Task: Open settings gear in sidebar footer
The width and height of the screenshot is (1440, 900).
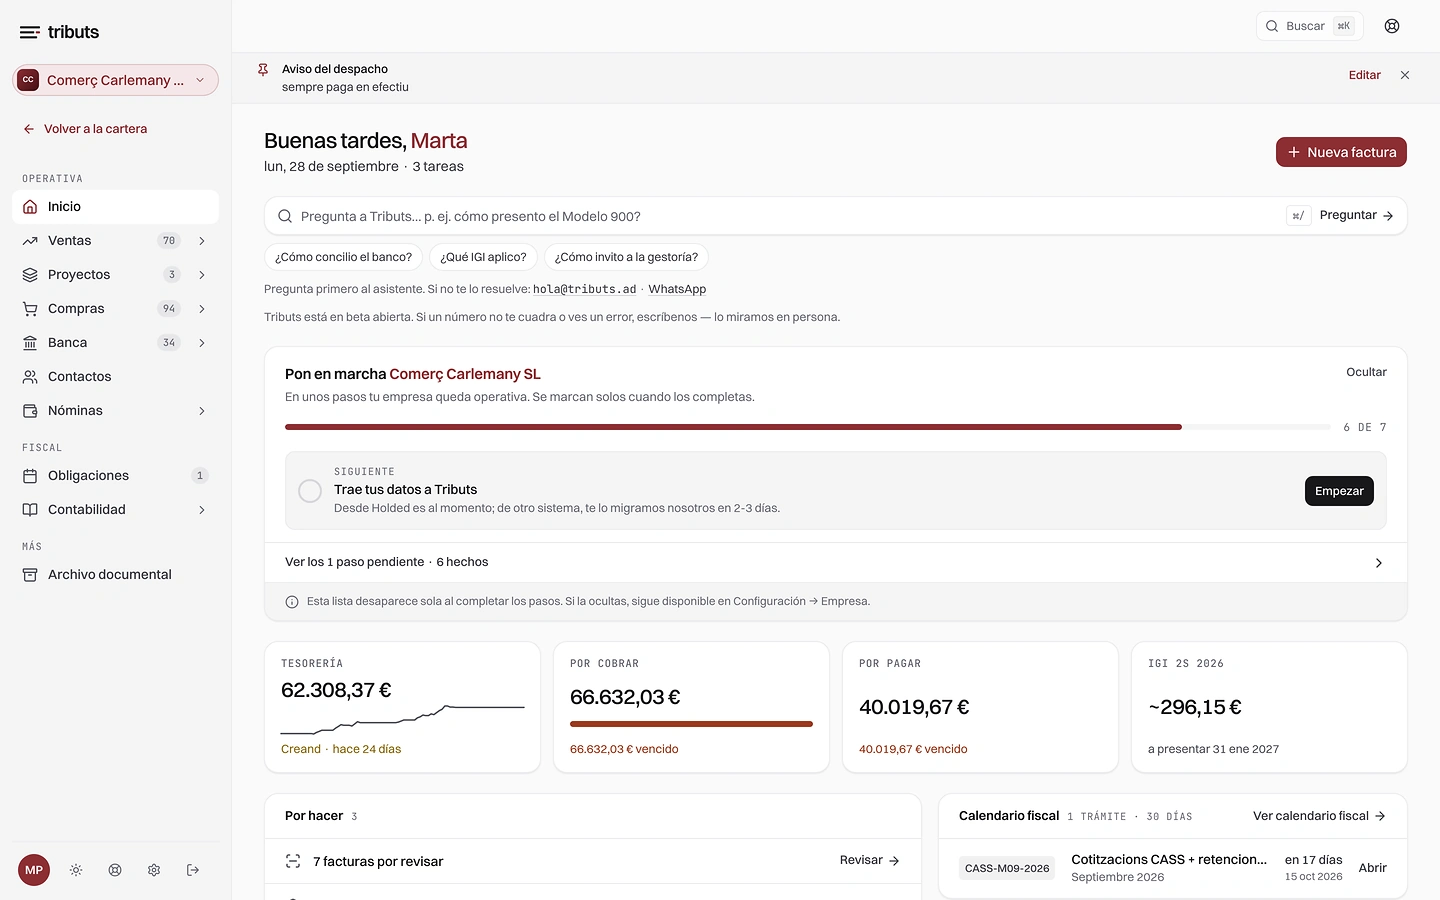Action: click(154, 870)
